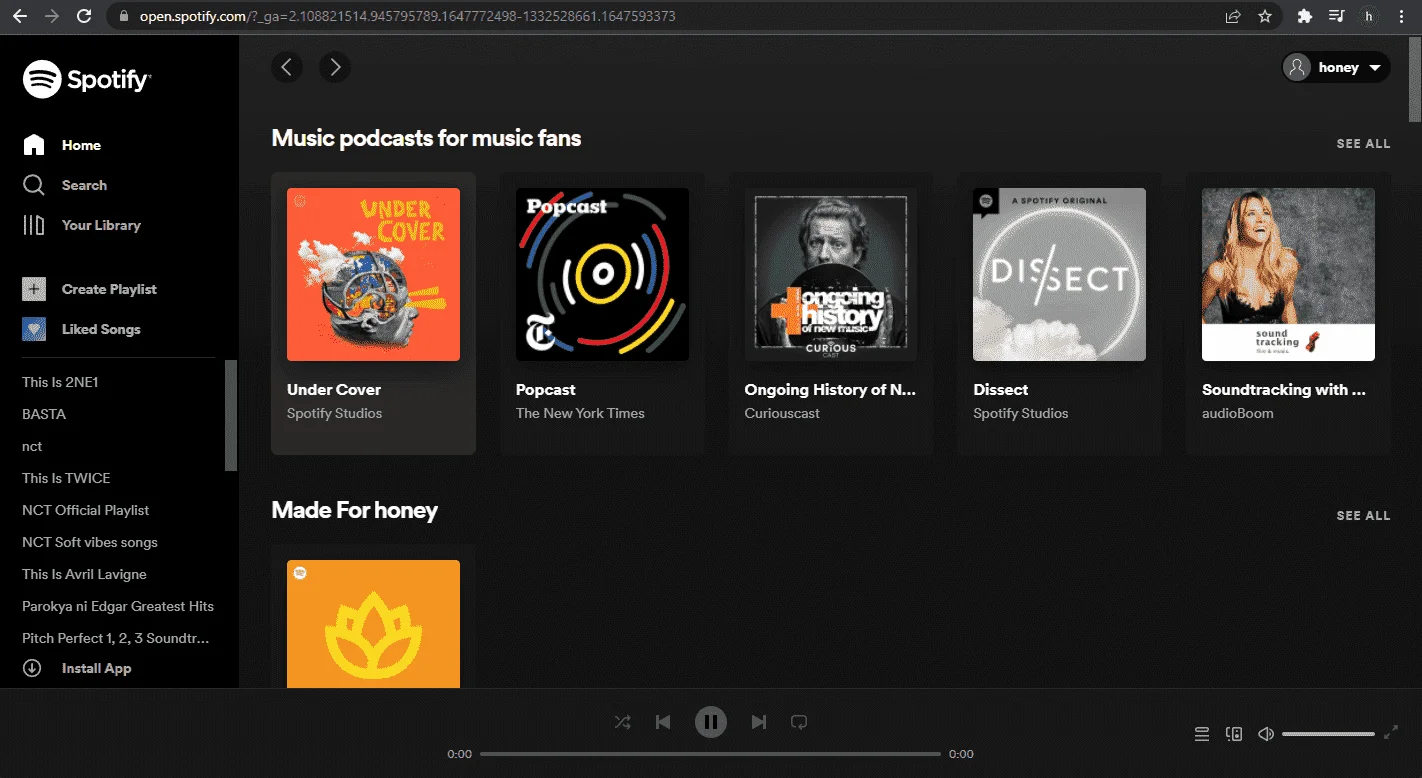
Task: Open the orange lotus playlist cover
Action: 373,624
